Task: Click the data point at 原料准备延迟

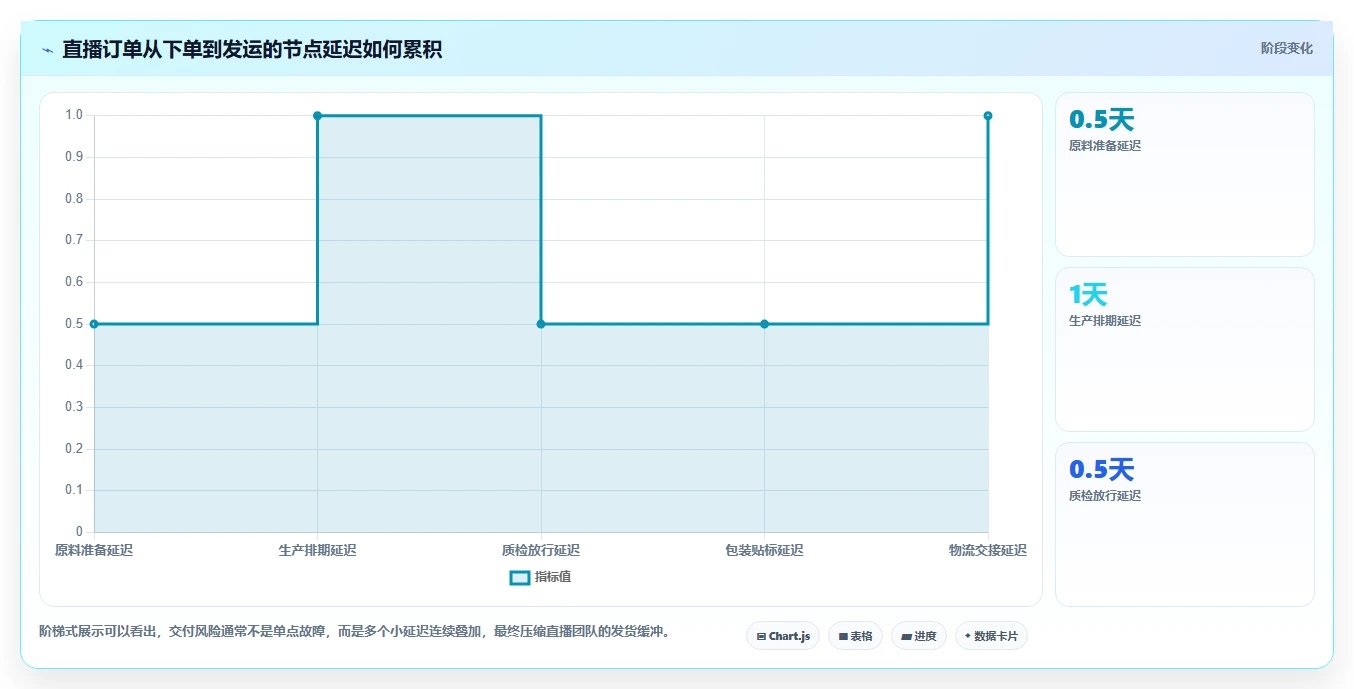Action: 94,324
